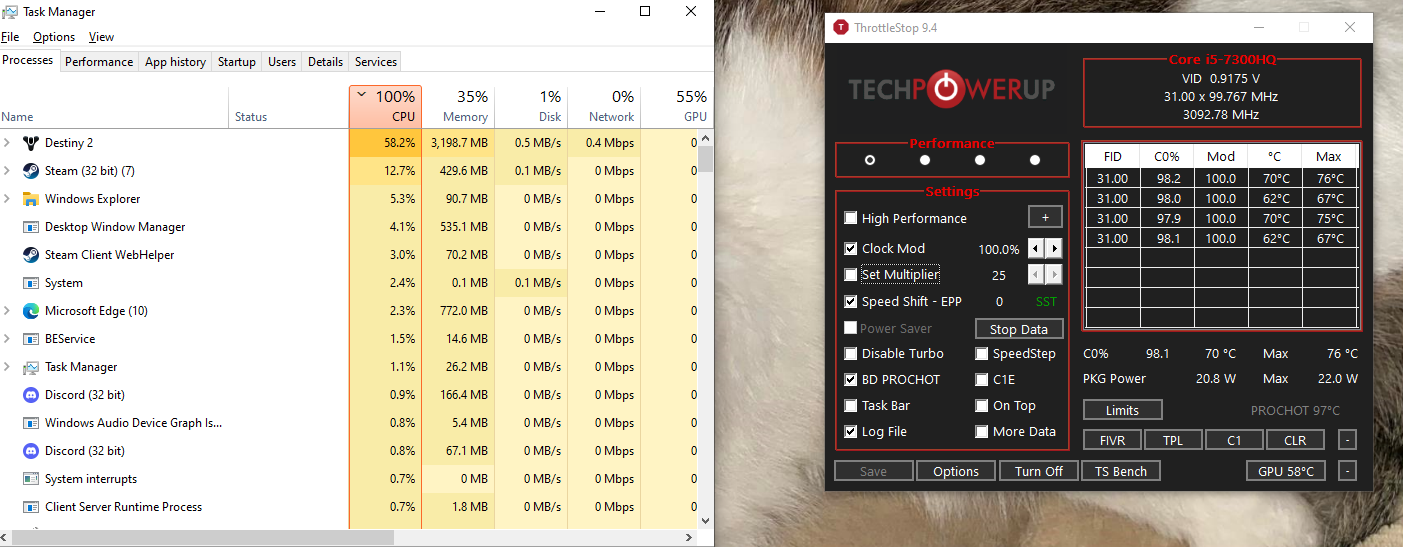Select the second Performance profile radio button

[925, 160]
